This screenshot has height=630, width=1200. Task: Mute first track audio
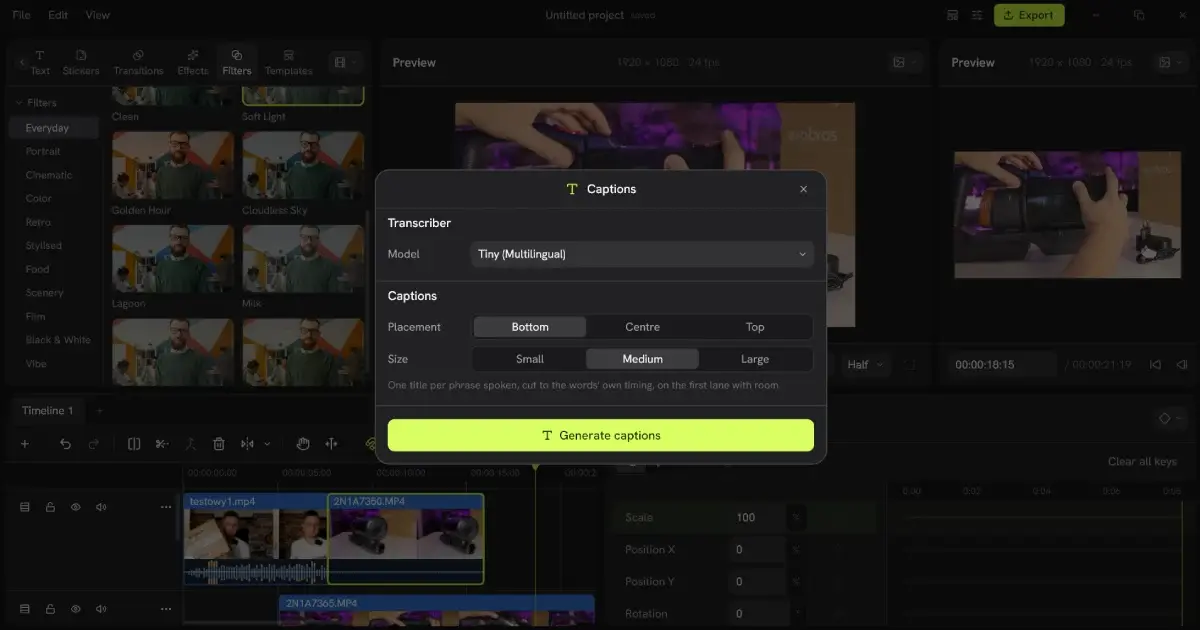point(101,507)
